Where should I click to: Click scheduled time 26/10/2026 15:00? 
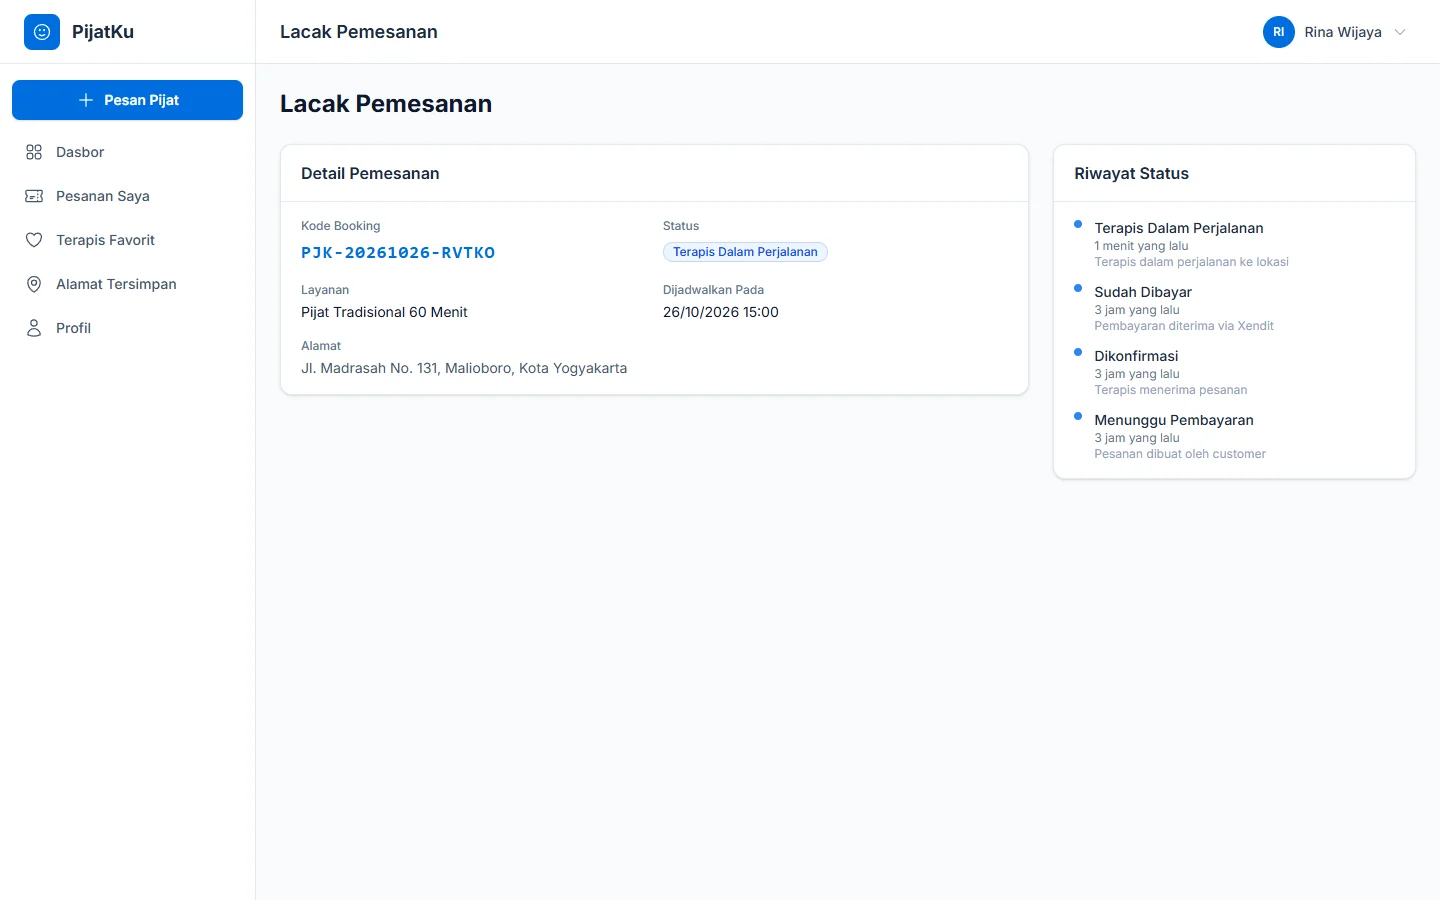point(721,312)
